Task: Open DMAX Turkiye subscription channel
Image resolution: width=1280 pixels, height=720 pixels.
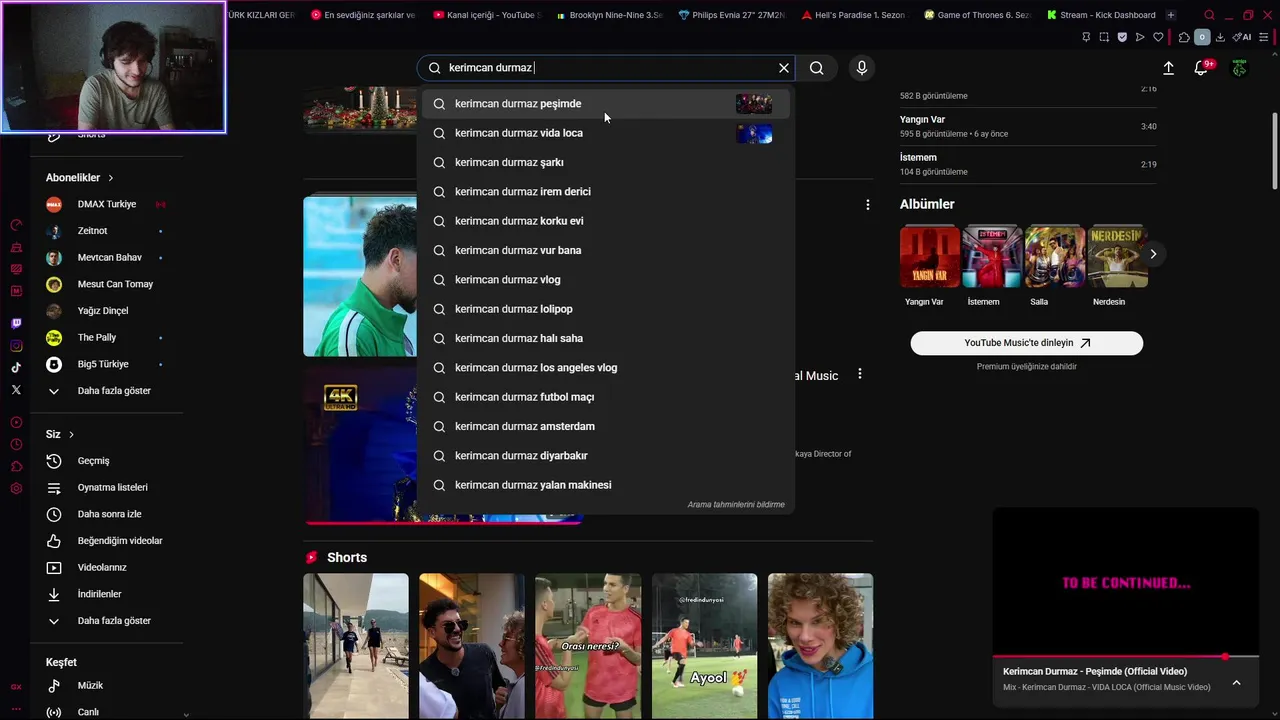Action: point(106,204)
